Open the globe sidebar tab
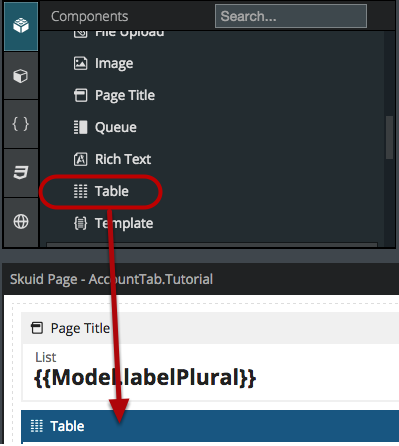 pyautogui.click(x=21, y=222)
